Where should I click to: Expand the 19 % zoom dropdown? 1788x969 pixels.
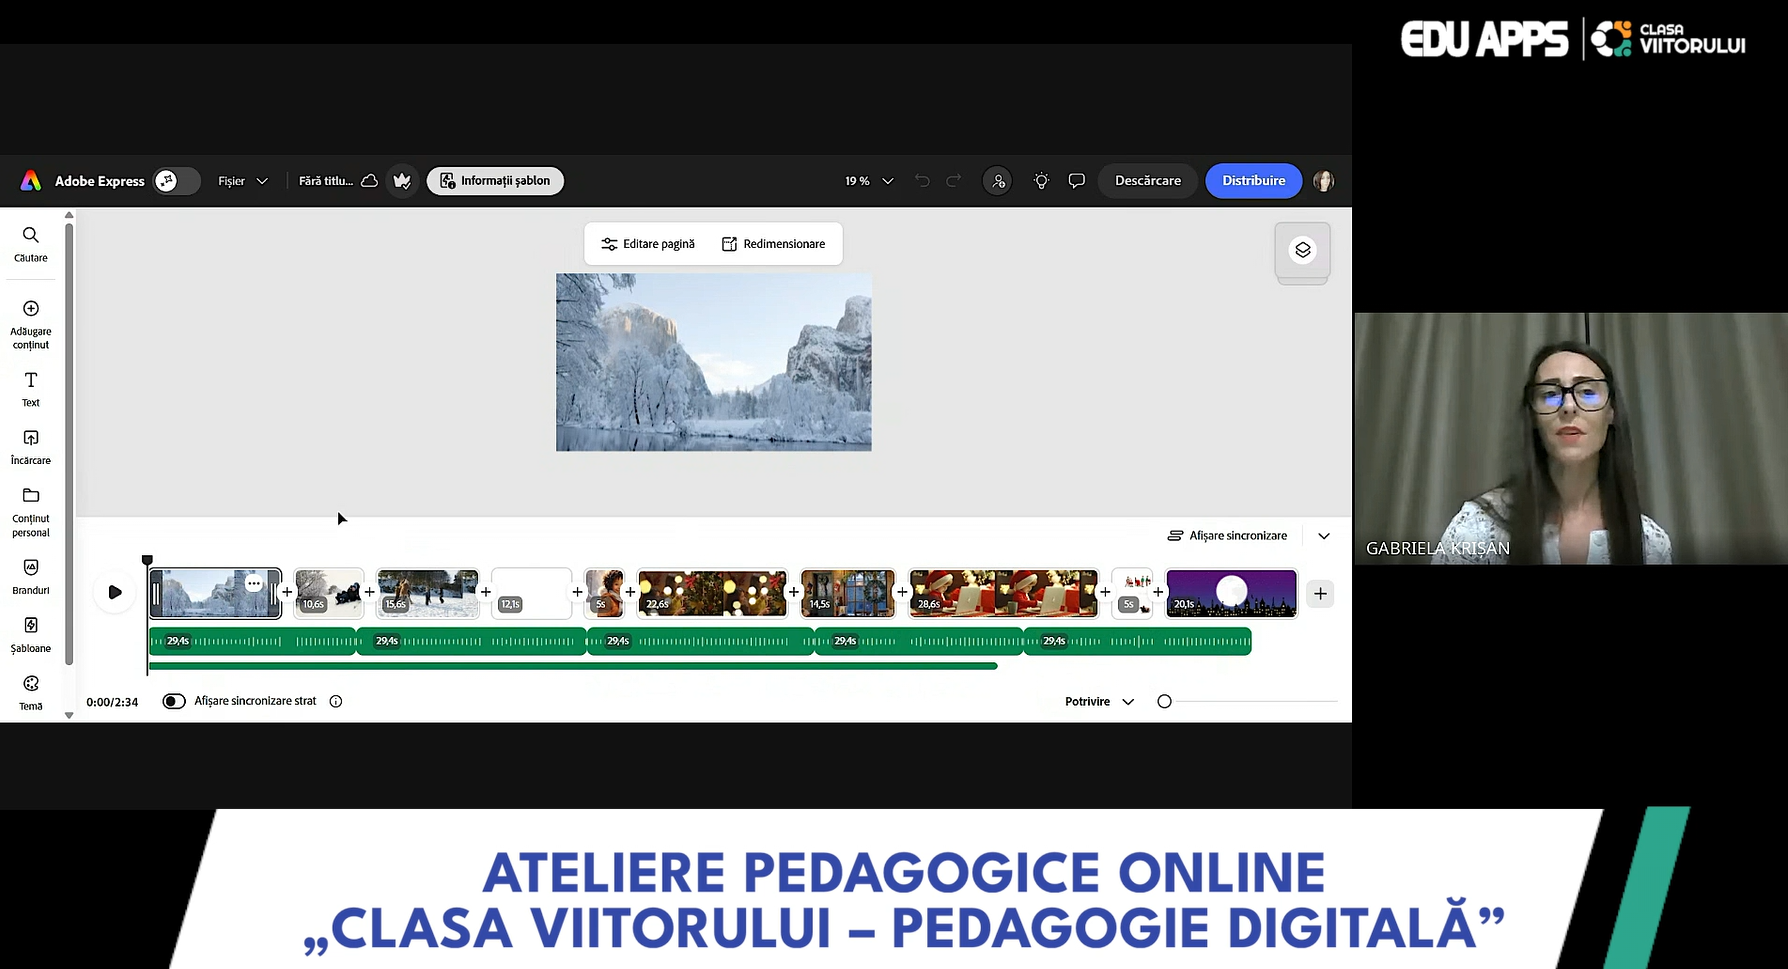(869, 181)
